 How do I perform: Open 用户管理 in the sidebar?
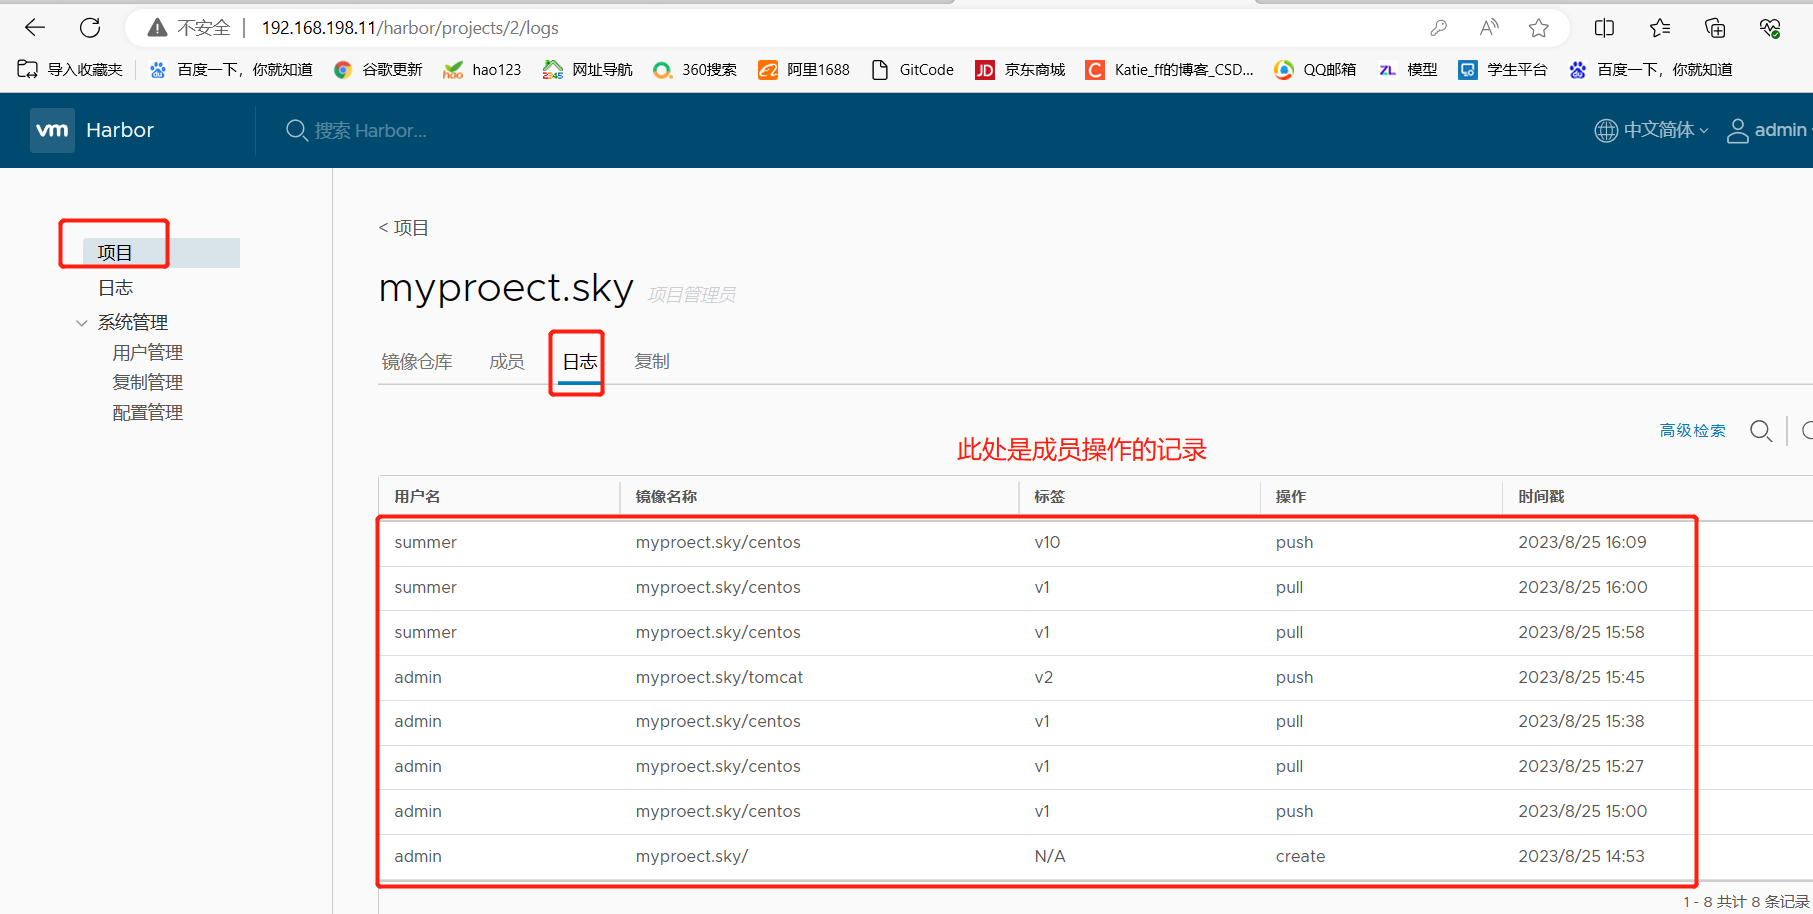[x=147, y=353]
